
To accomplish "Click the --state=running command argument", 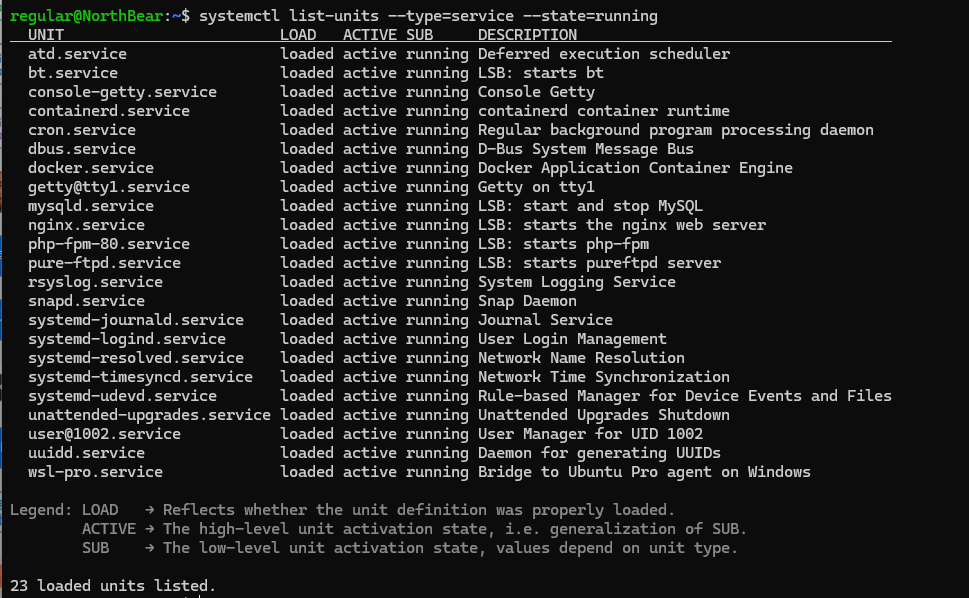I will tap(595, 16).
